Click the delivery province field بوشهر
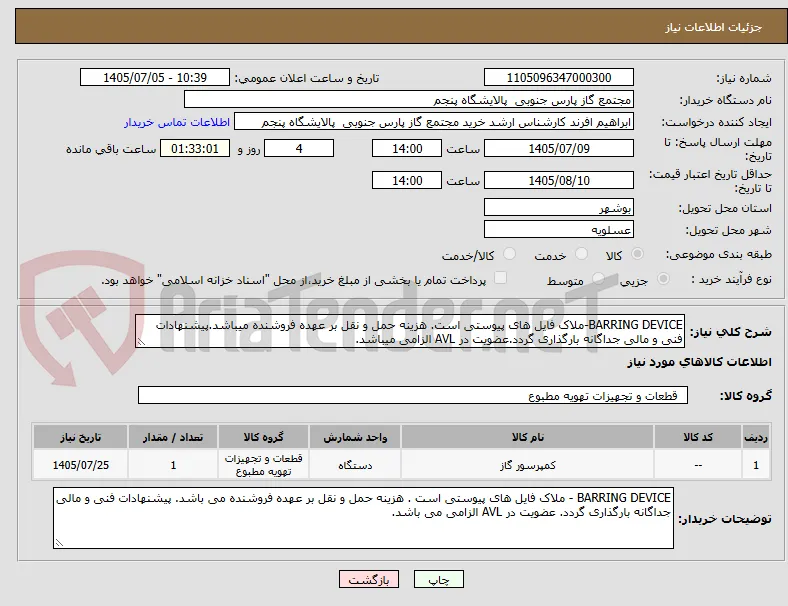The width and height of the screenshot is (788, 606). click(558, 208)
